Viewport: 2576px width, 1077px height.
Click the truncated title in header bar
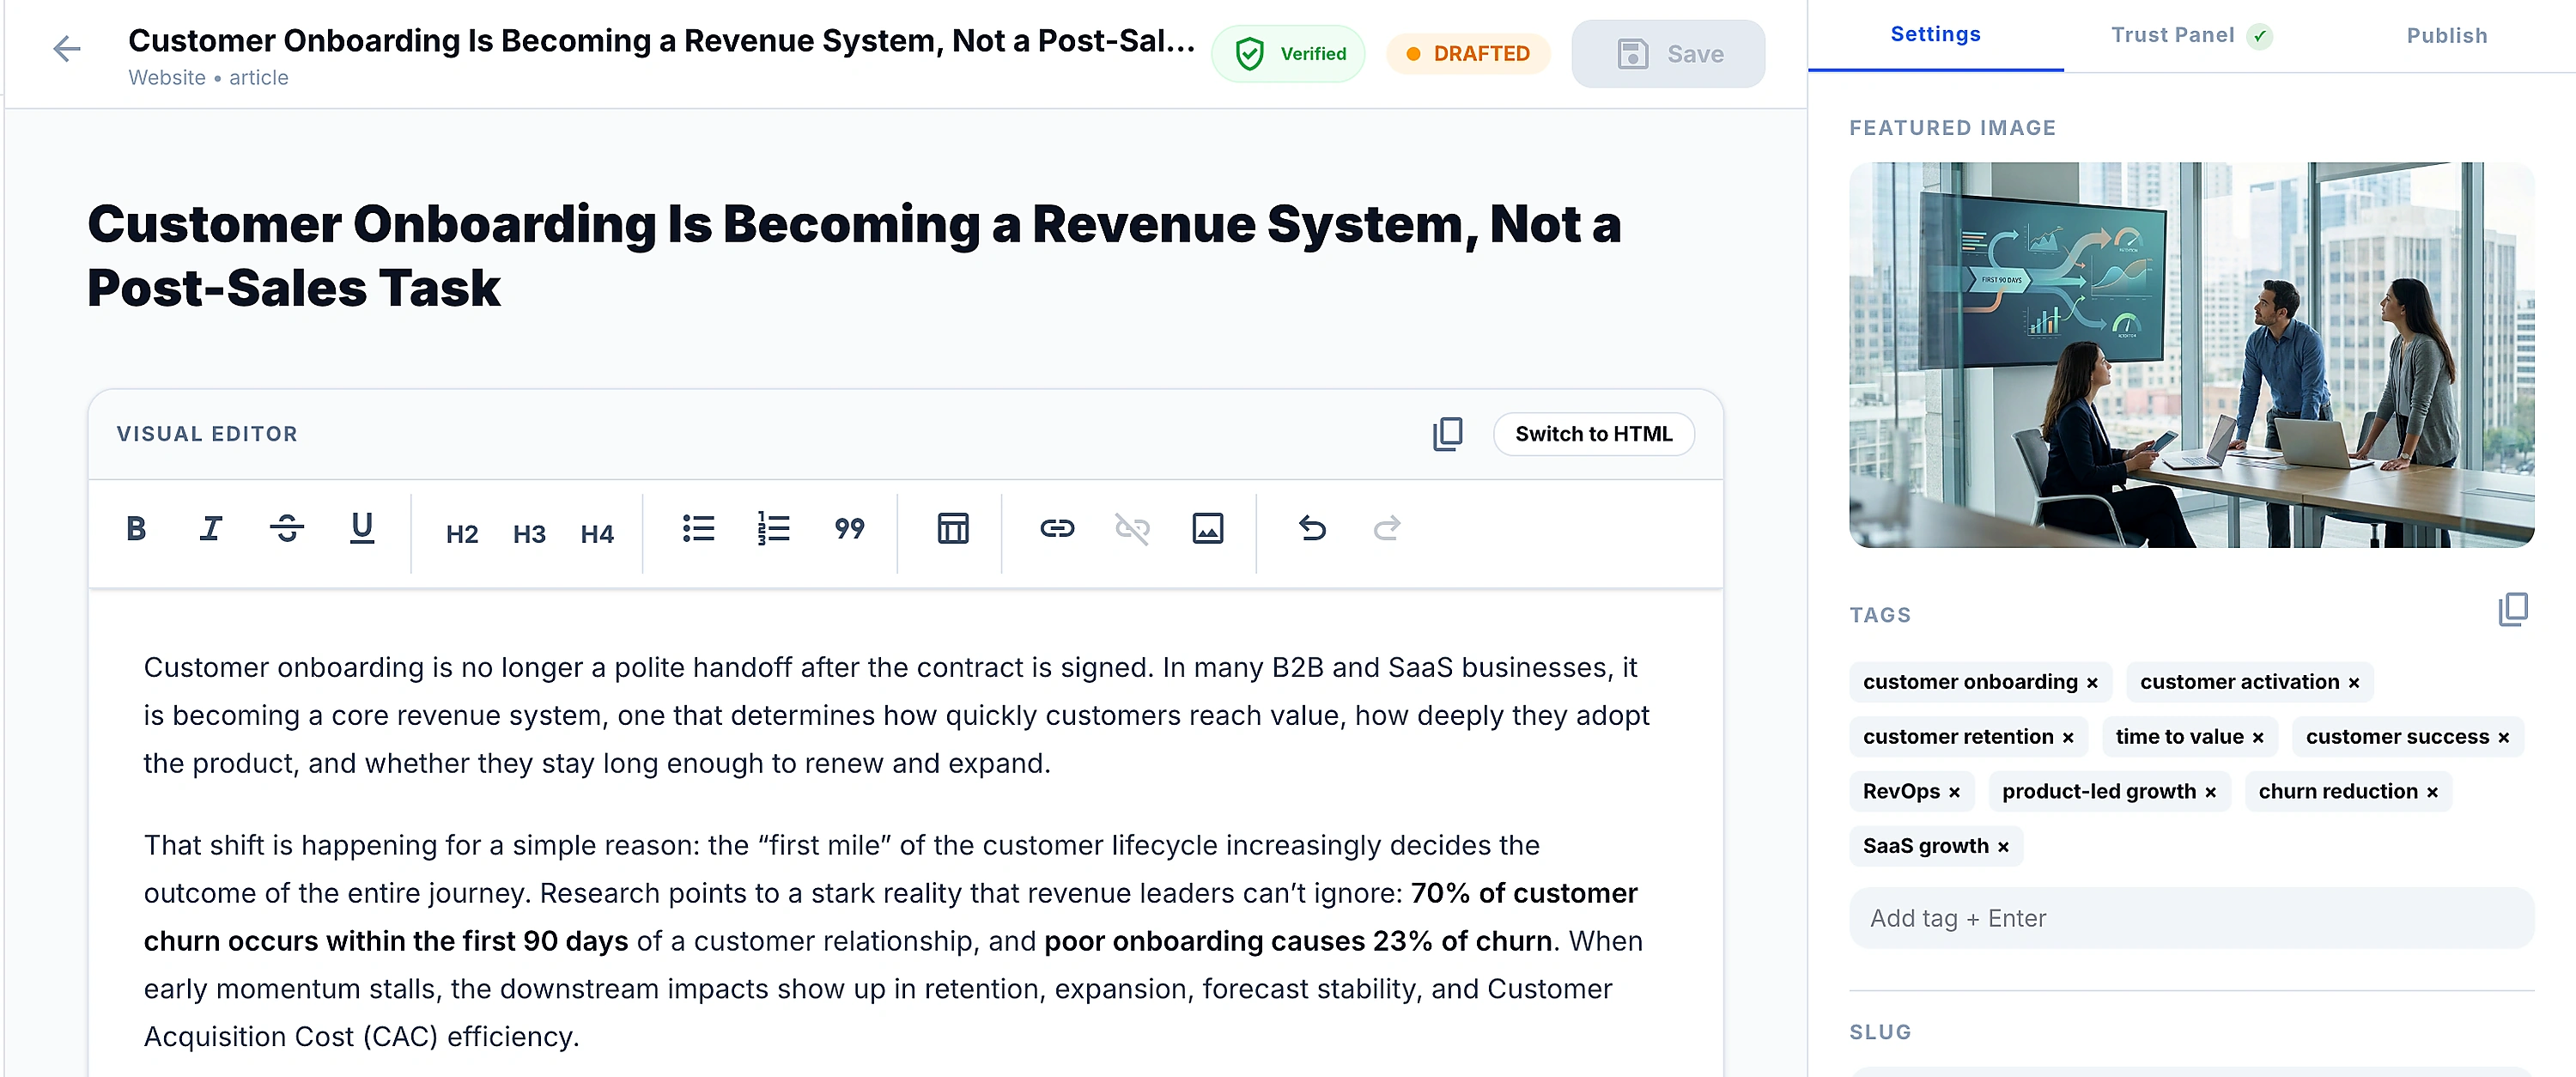pyautogui.click(x=661, y=41)
